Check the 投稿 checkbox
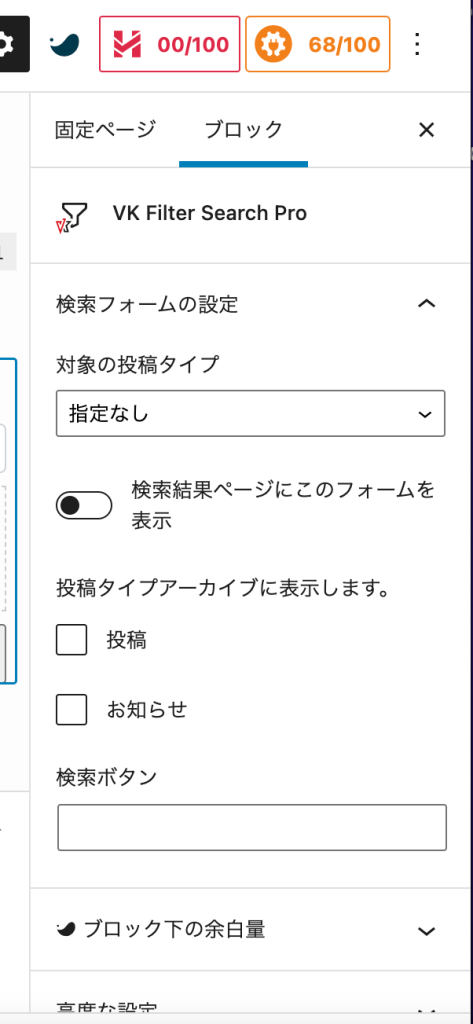 (x=72, y=639)
